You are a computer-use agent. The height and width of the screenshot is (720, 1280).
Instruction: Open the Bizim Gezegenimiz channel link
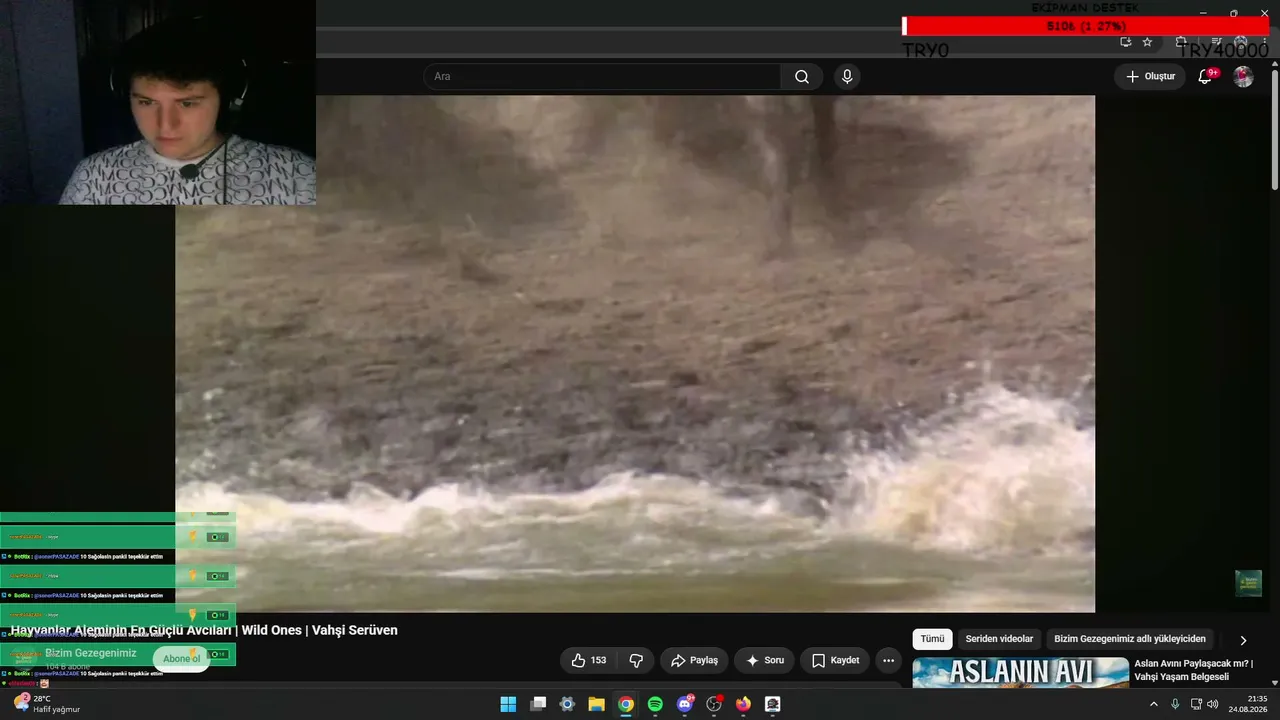[x=90, y=653]
